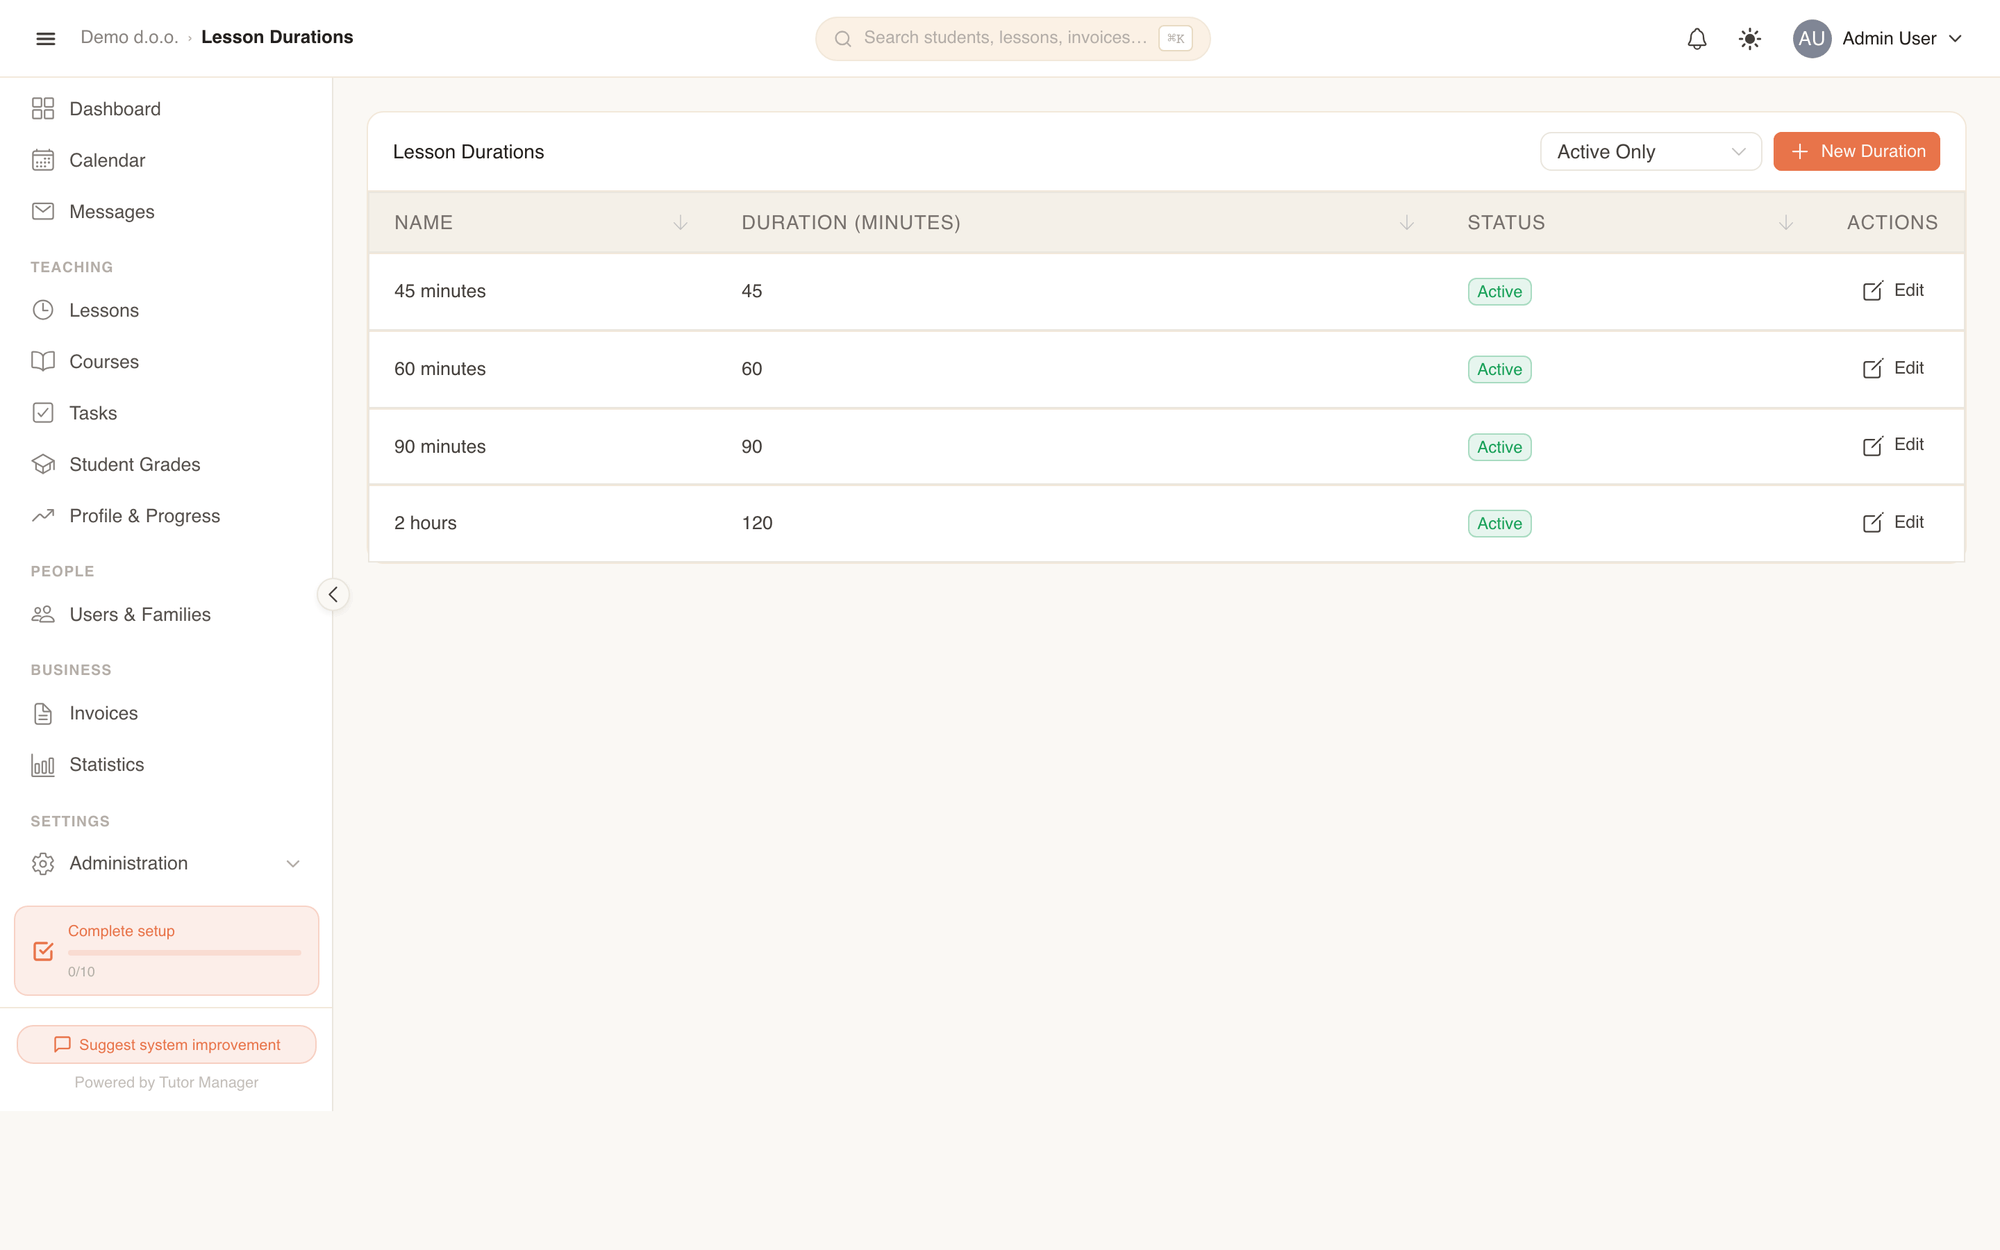The image size is (2000, 1250).
Task: Click the Tasks checkbox icon
Action: (x=43, y=413)
